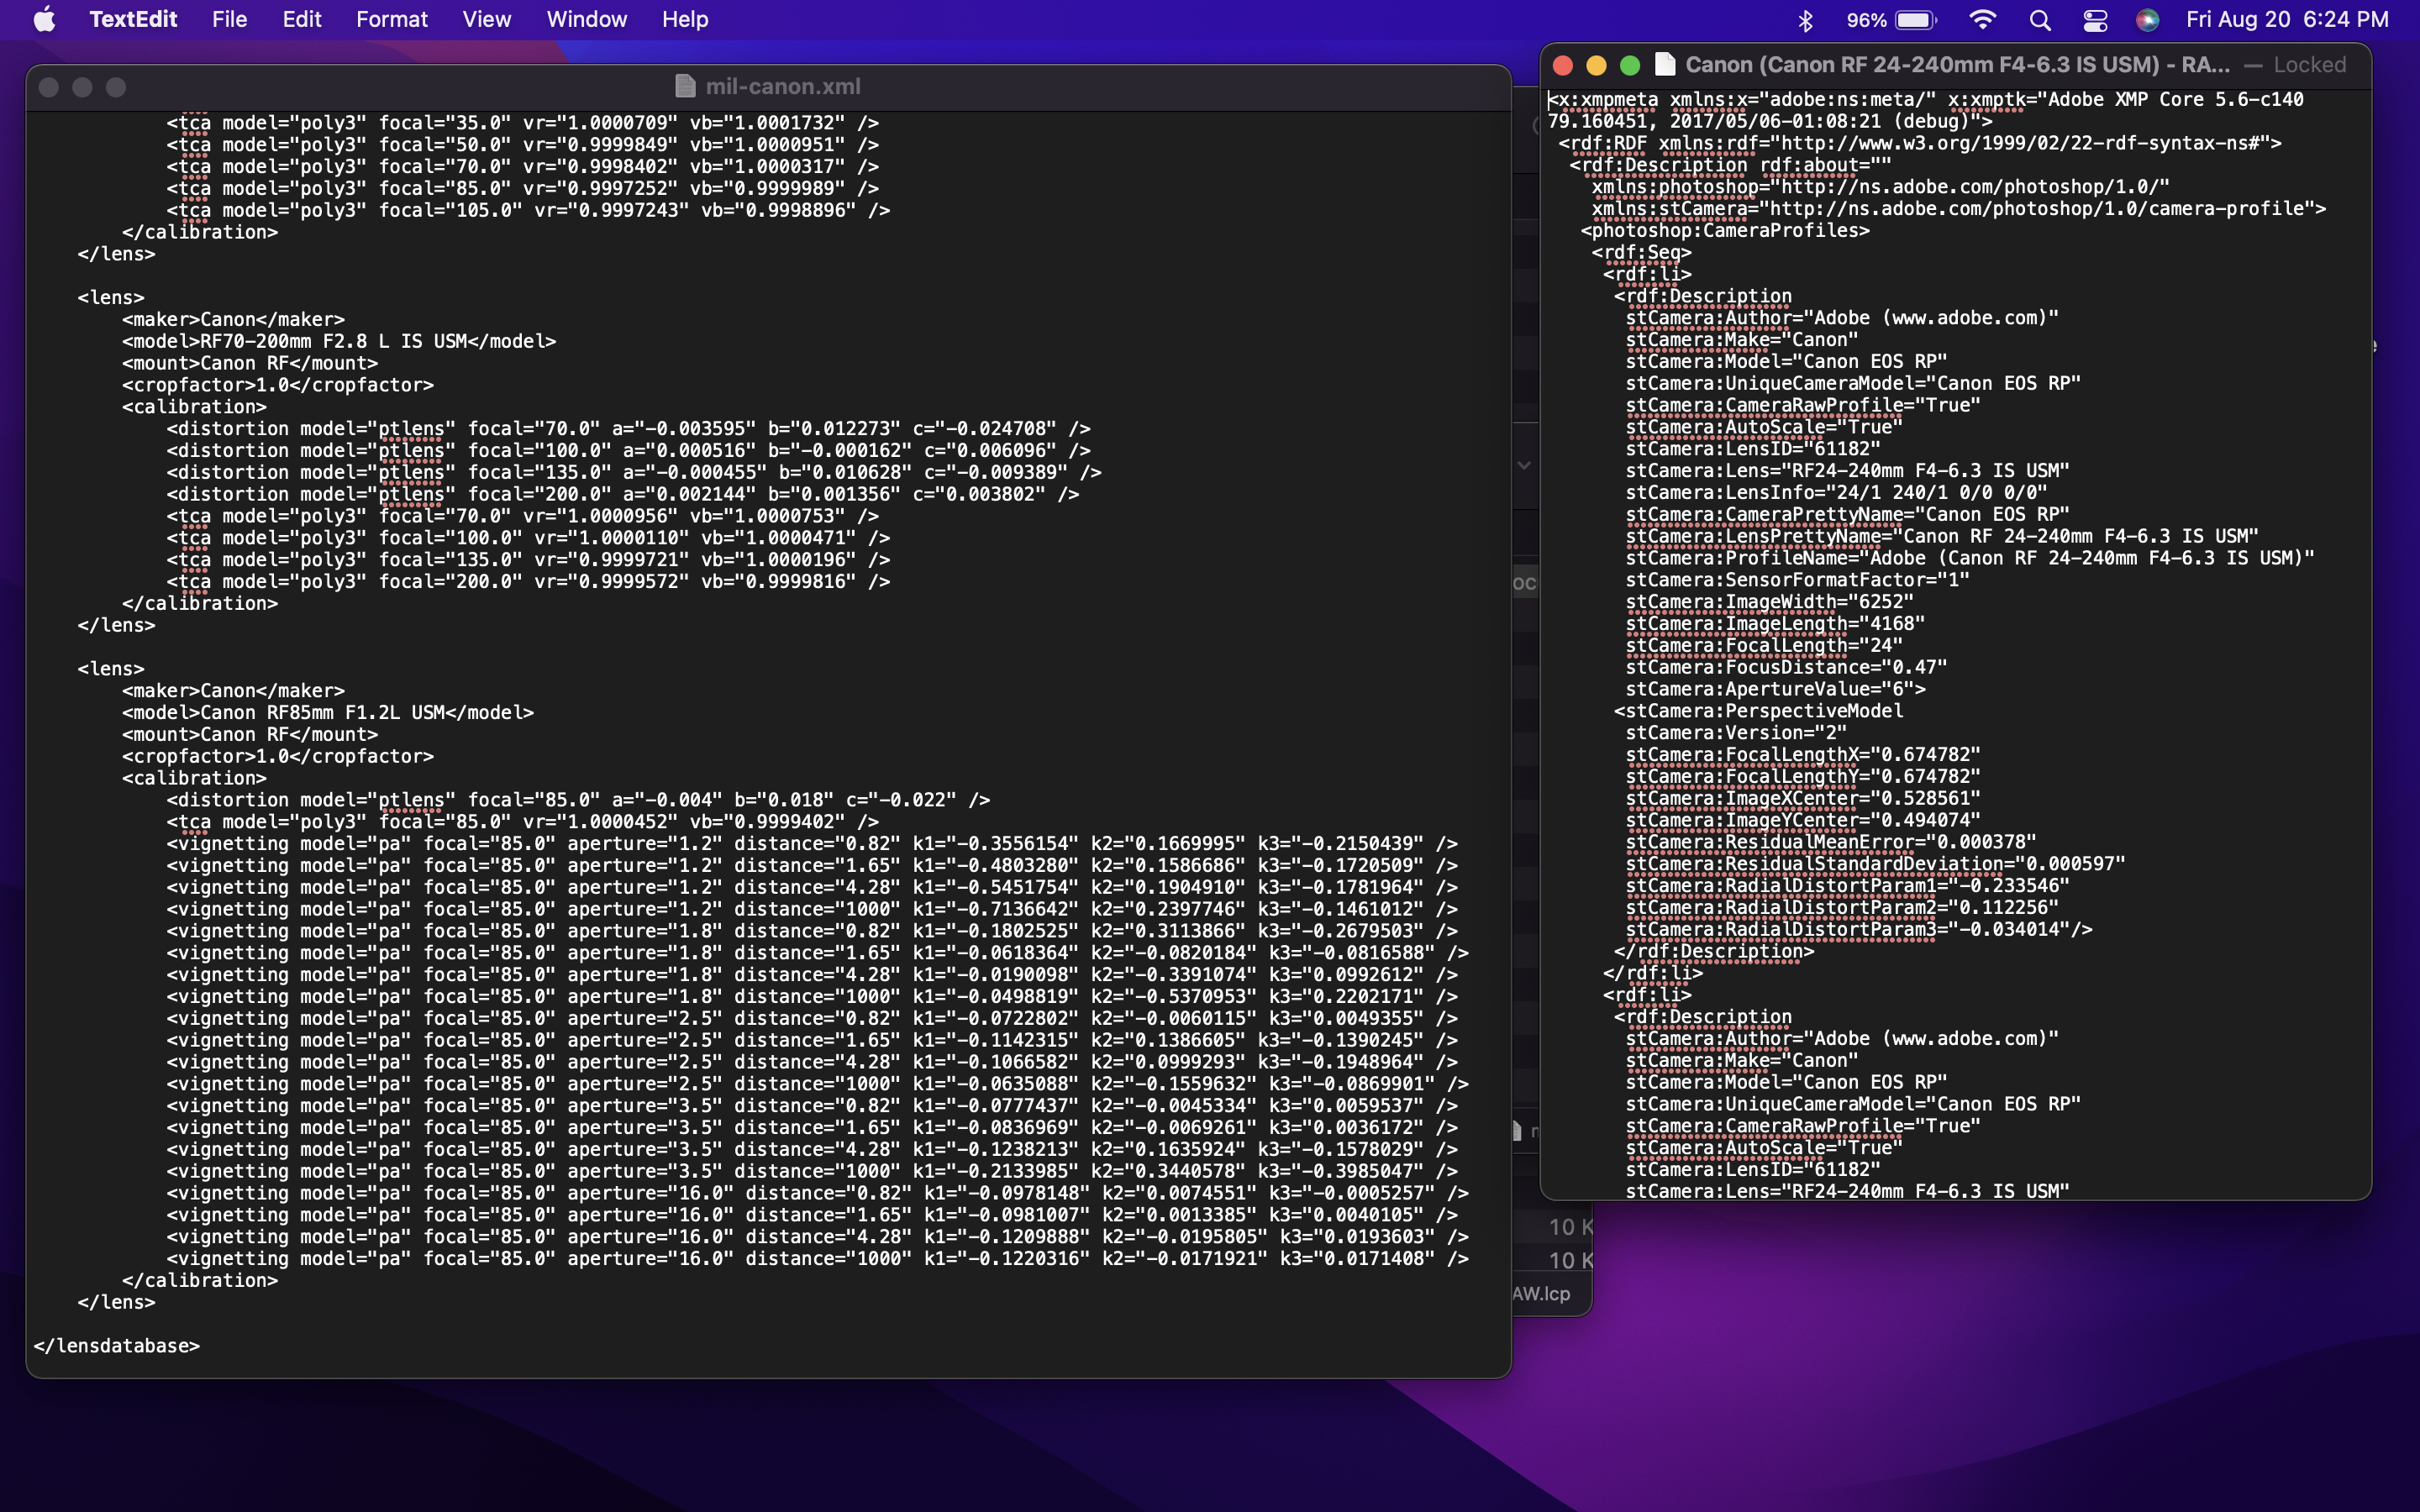Image resolution: width=2420 pixels, height=1512 pixels.
Task: Open the Help menu
Action: pyautogui.click(x=685, y=19)
